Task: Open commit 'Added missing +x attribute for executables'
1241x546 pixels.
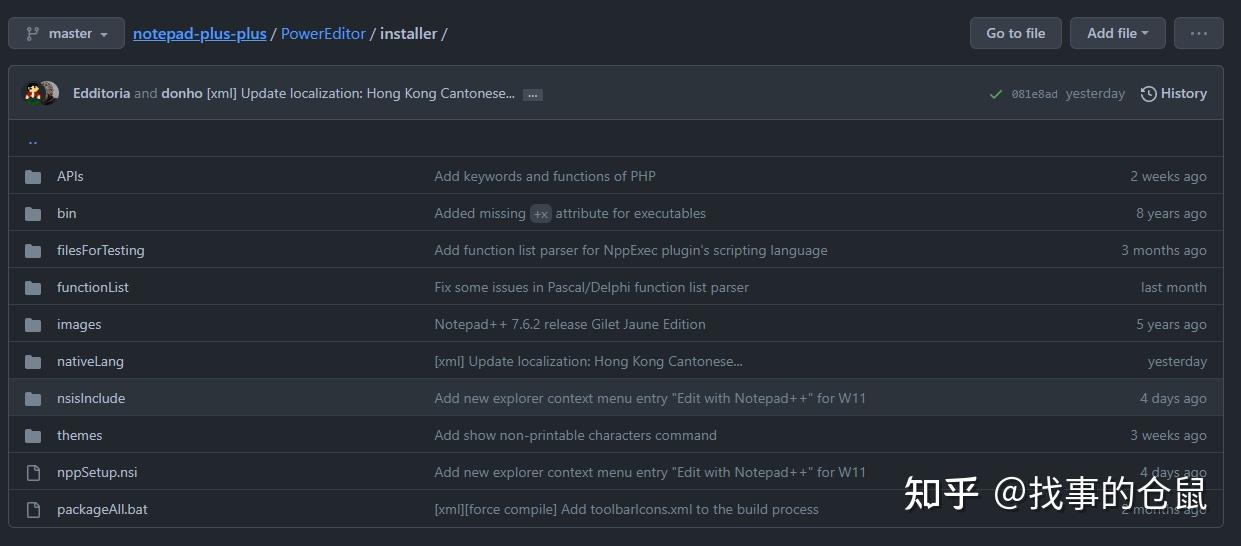Action: [x=570, y=213]
